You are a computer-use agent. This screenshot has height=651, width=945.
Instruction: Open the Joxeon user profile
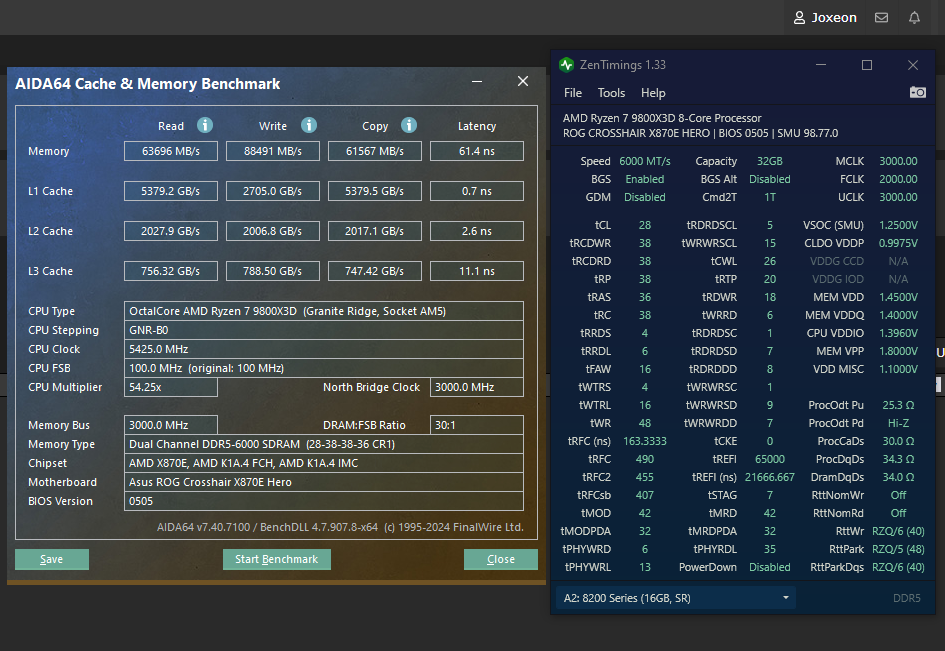(x=824, y=17)
